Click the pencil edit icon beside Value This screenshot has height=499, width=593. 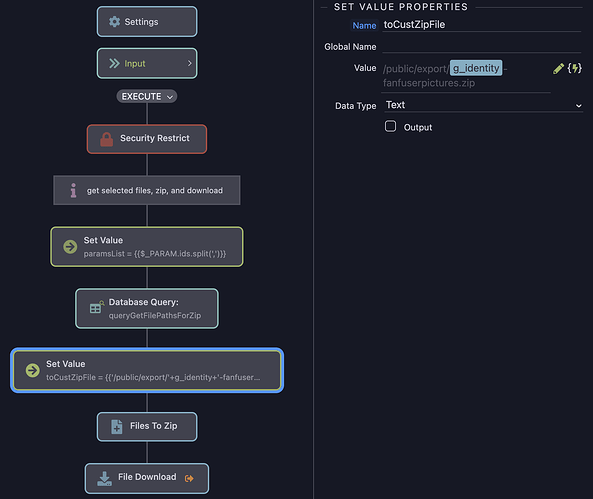pos(558,68)
